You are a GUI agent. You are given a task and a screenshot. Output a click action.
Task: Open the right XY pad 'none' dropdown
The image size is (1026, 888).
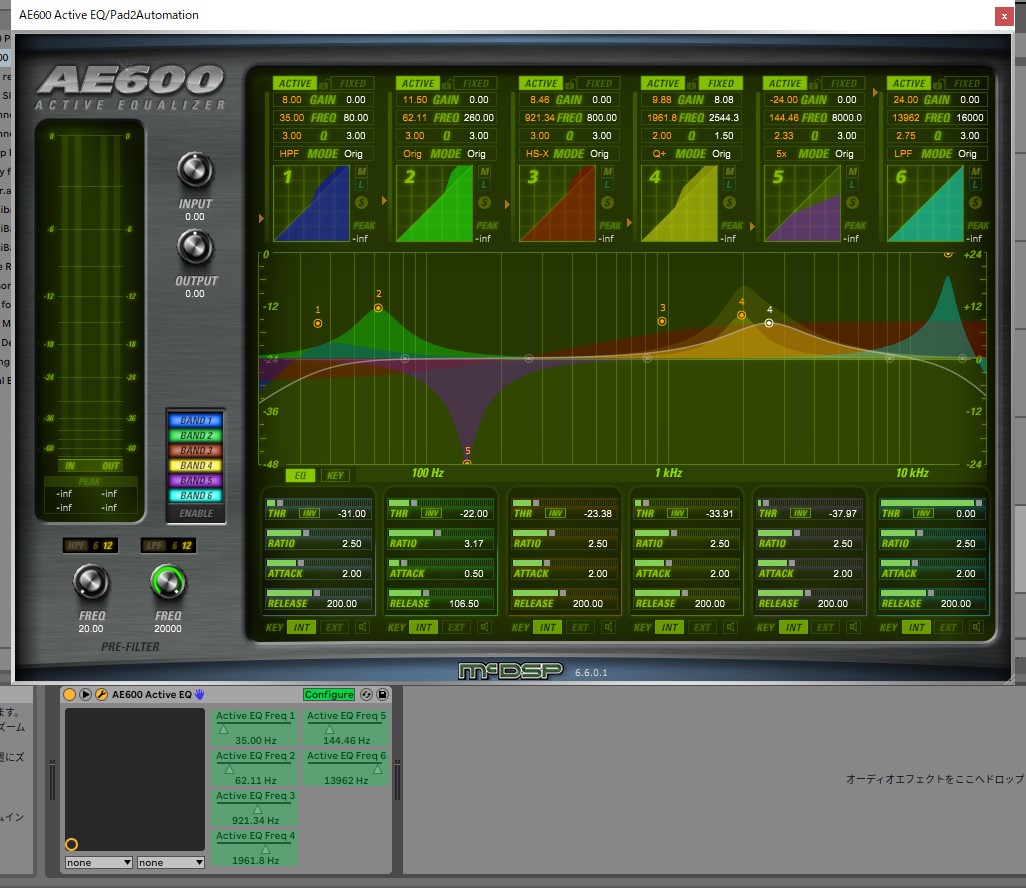pos(170,862)
